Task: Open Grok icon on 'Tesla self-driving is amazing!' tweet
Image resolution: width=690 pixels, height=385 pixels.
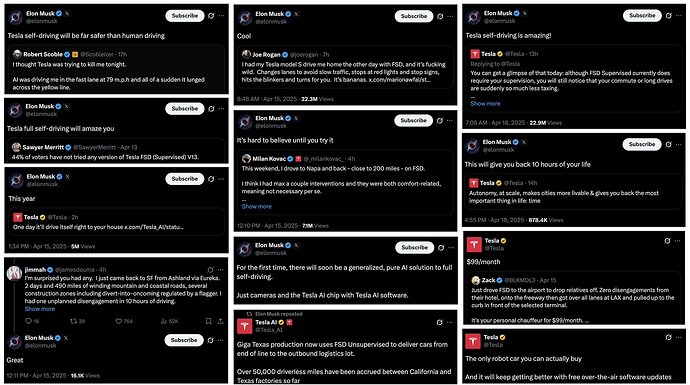Action: [668, 15]
